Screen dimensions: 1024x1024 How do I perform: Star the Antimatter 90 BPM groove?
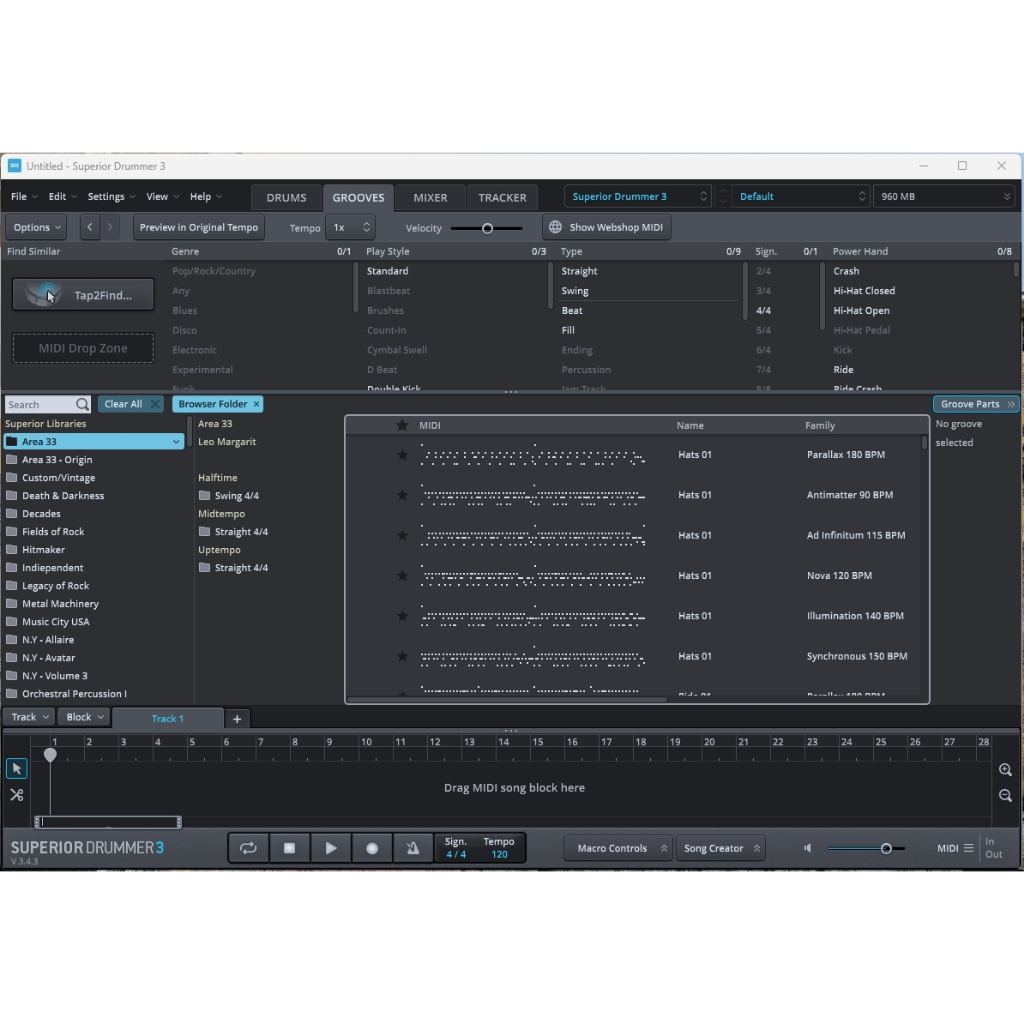(402, 495)
